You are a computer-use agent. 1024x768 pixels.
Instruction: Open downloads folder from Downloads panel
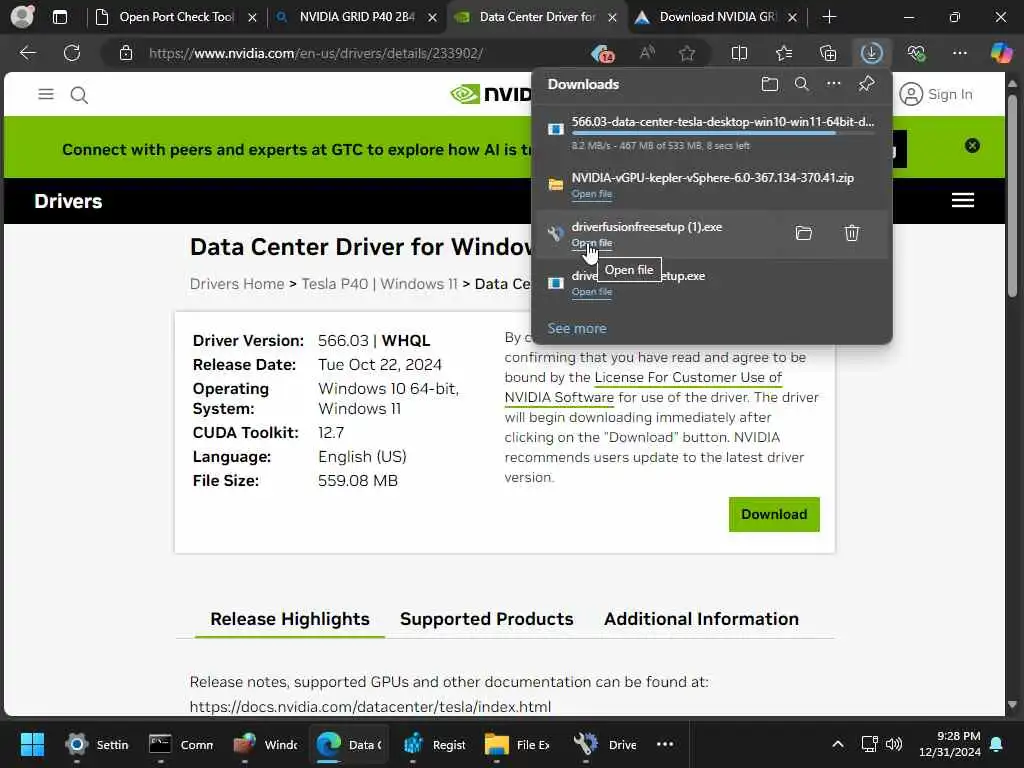(x=770, y=84)
